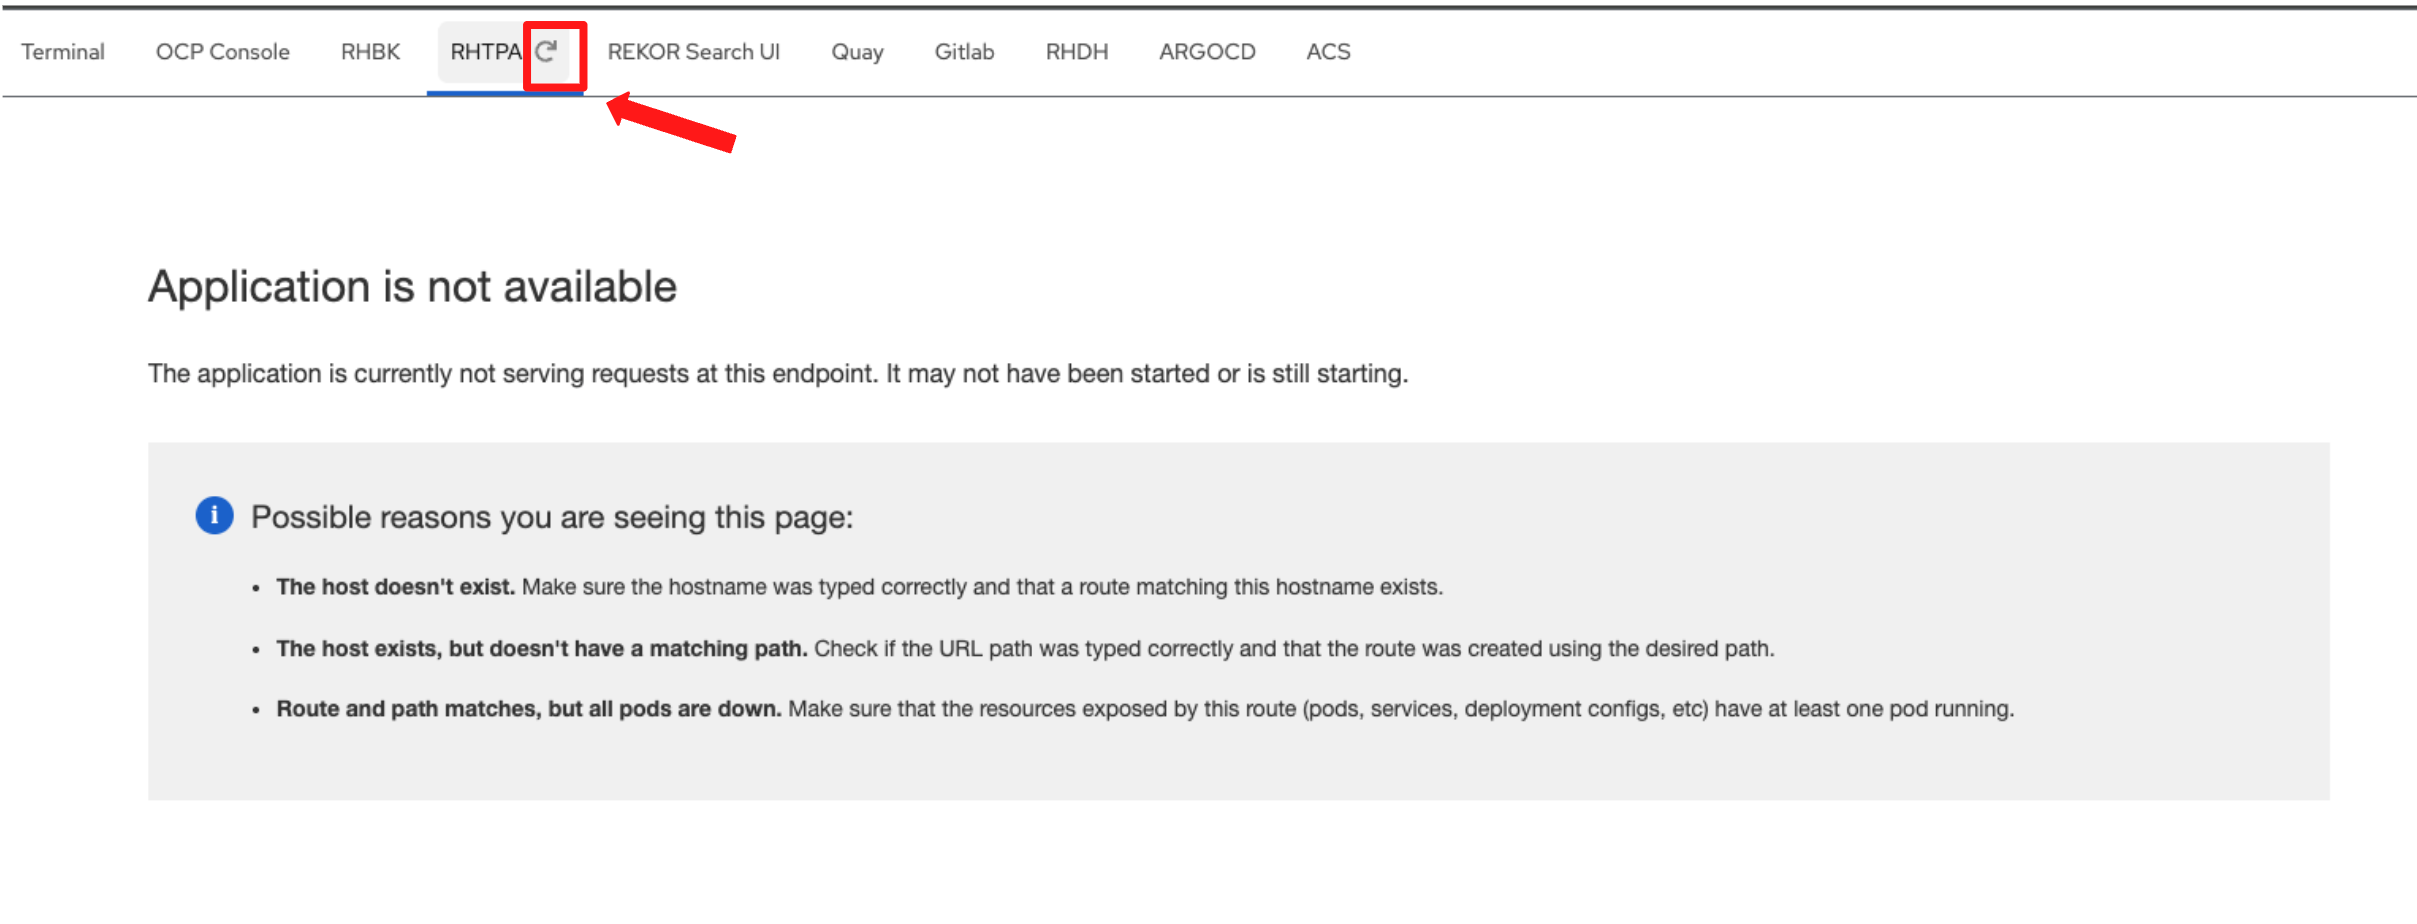Screen dimensions: 2417x924
Task: Switch to the Gitlab tab
Action: tap(964, 52)
